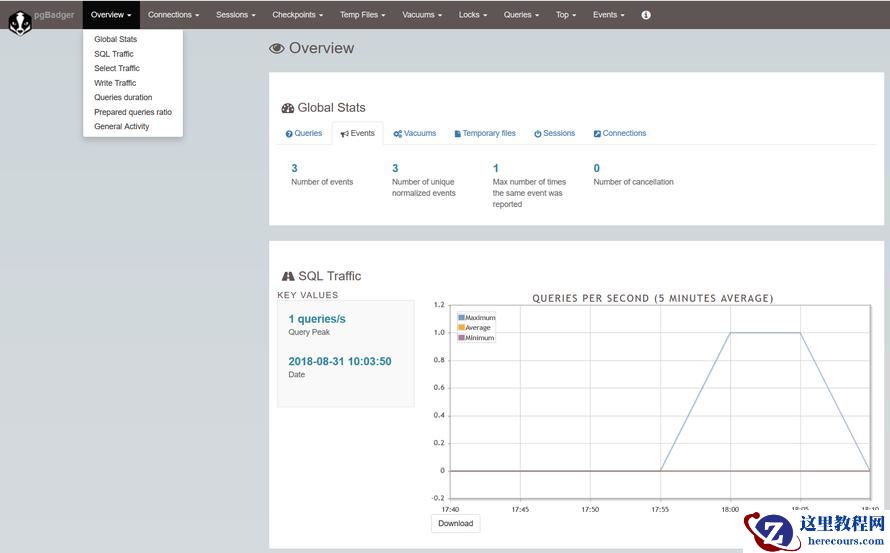This screenshot has height=553, width=890.
Task: Choose Prepared queries ratio menu entry
Action: [133, 112]
